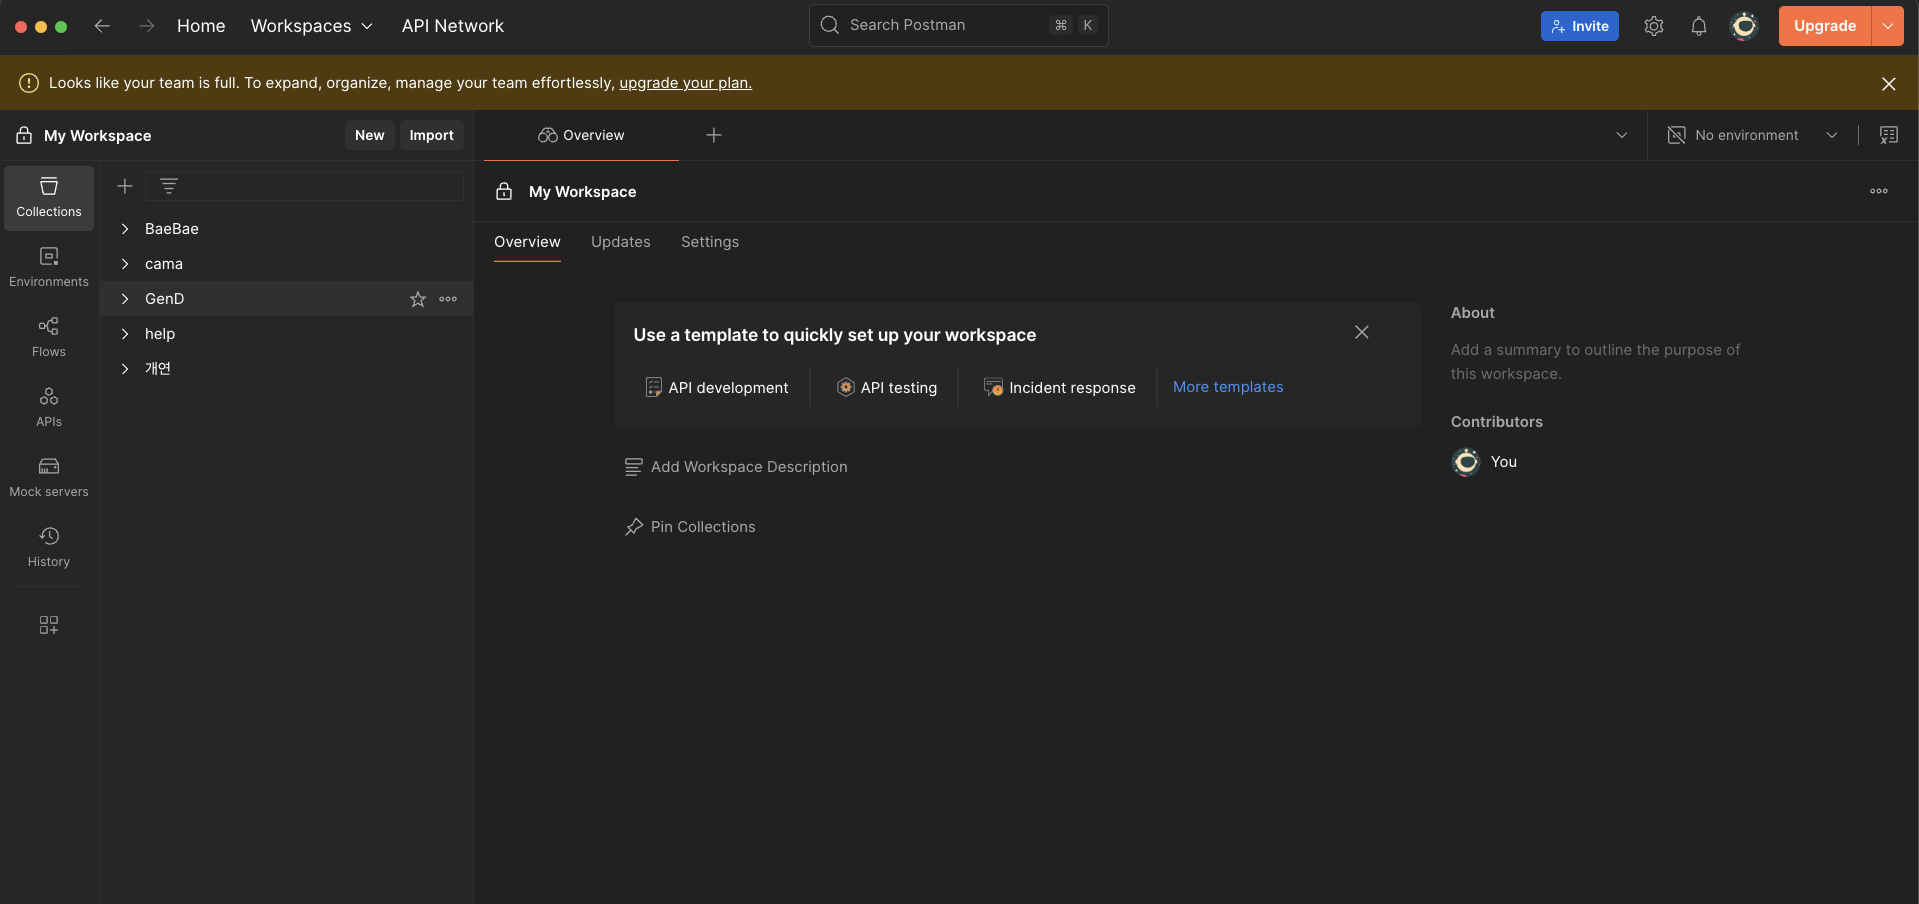1919x904 pixels.
Task: Open the GenD collection more-actions menu
Action: [448, 299]
